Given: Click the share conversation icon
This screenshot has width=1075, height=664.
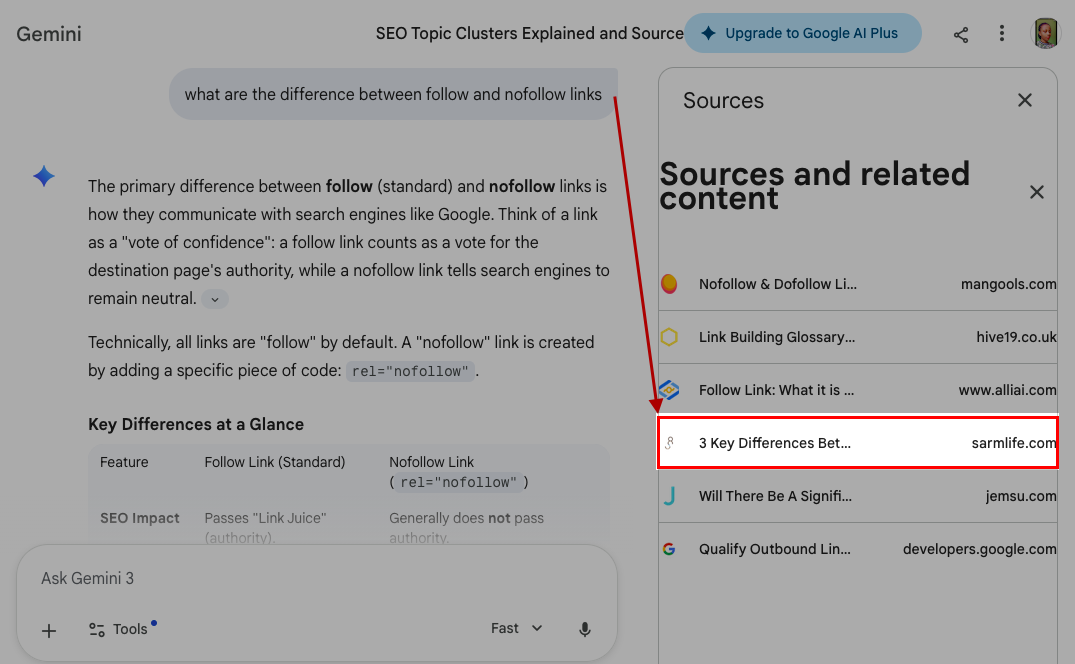Looking at the screenshot, I should [x=961, y=34].
